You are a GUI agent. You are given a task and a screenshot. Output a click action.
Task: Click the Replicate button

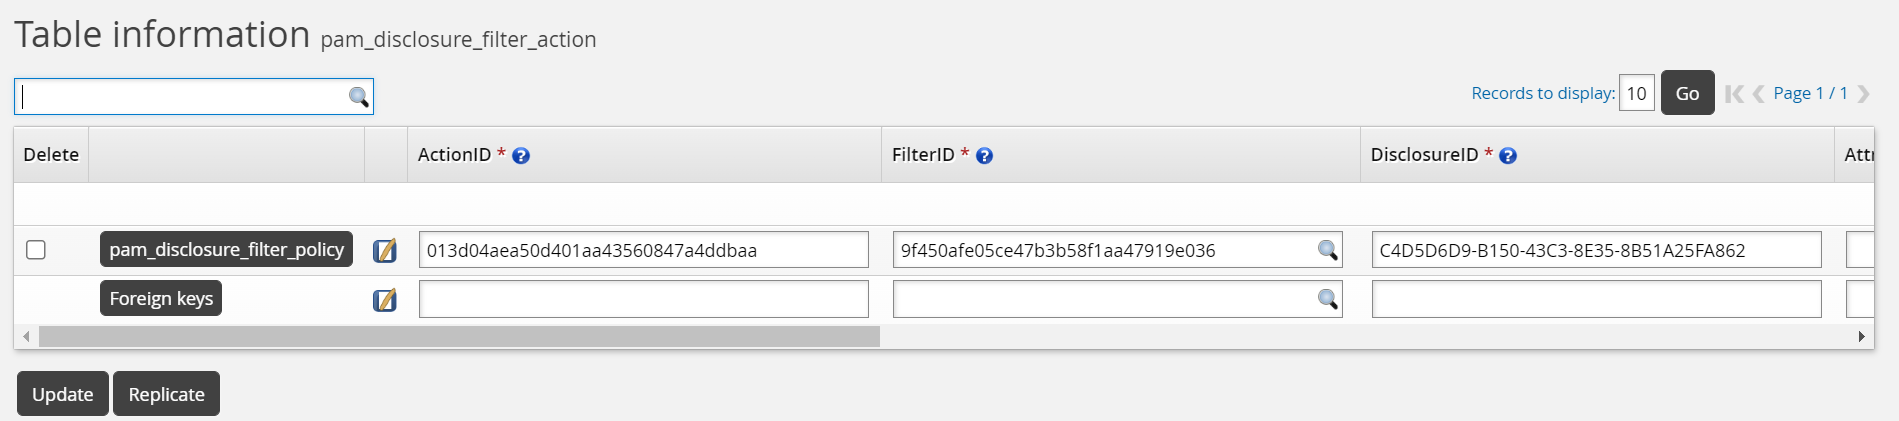[x=166, y=394]
